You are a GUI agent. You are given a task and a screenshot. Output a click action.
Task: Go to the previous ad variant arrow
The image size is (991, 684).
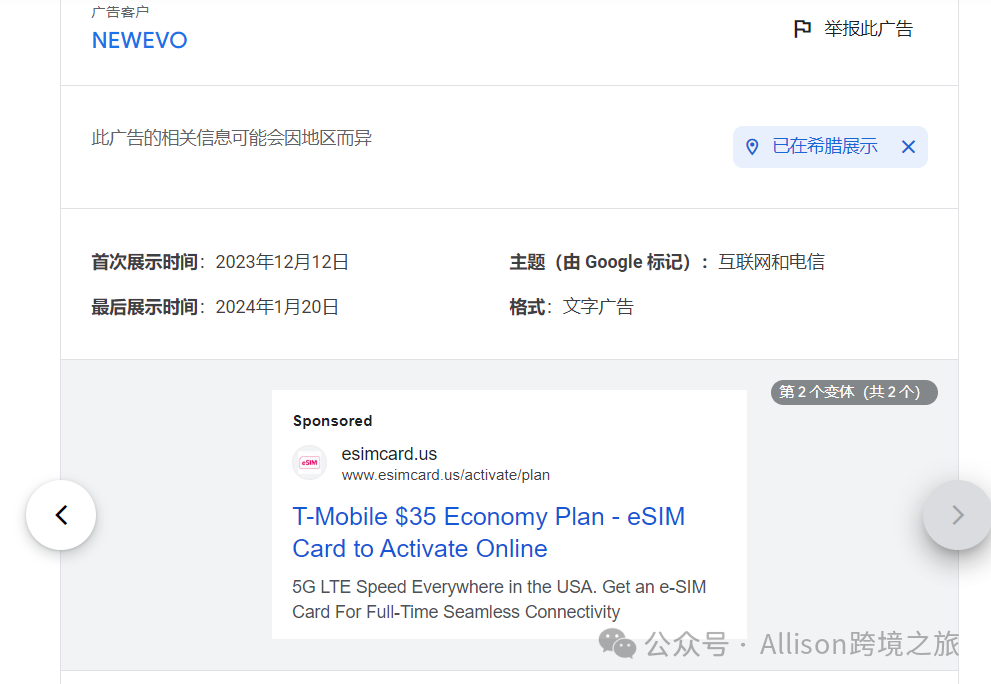[61, 515]
